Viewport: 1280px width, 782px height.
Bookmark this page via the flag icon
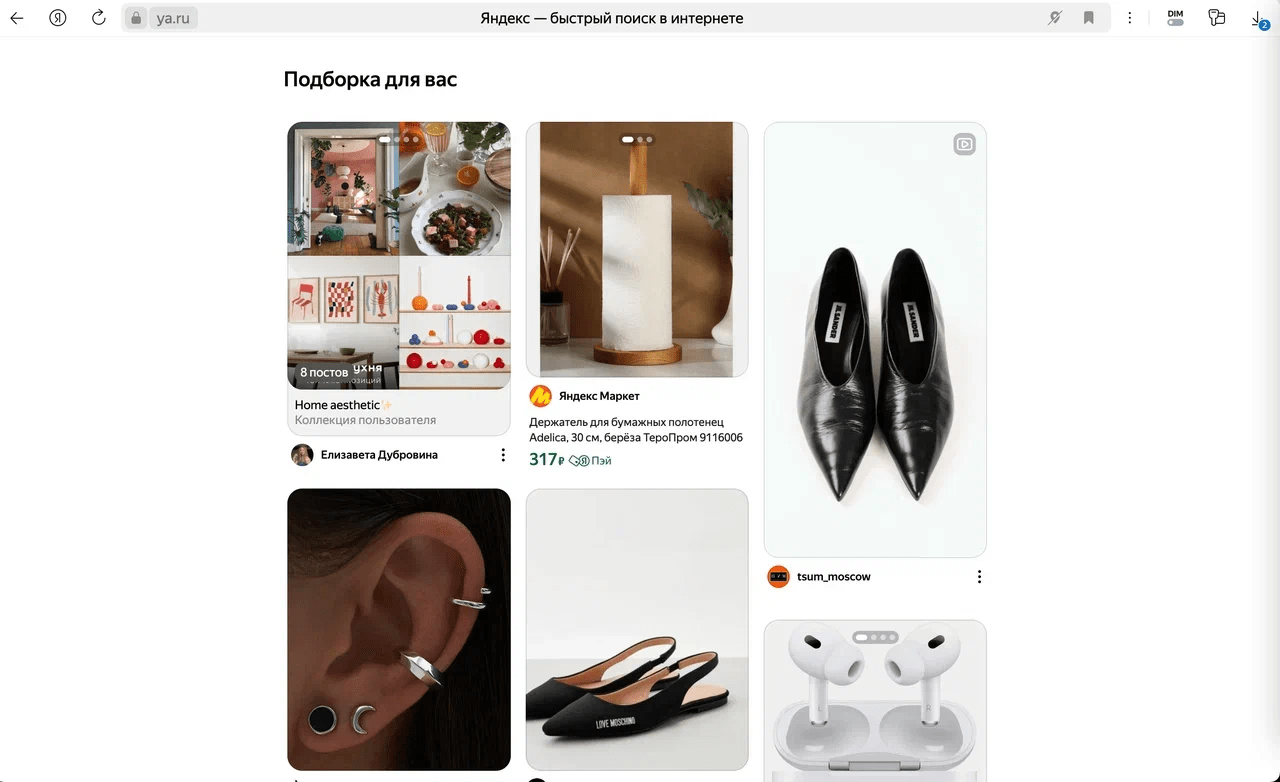click(x=1089, y=18)
